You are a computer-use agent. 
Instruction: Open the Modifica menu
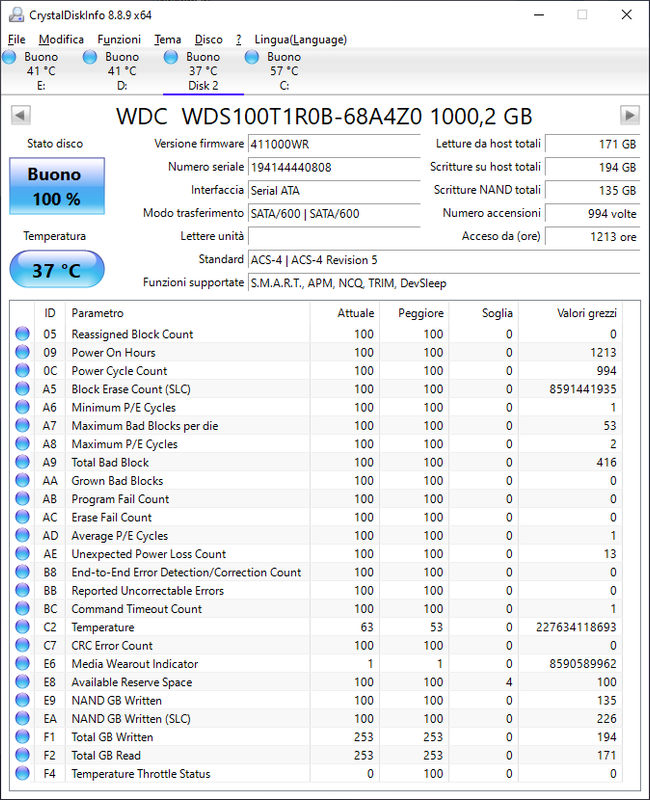[x=61, y=39]
